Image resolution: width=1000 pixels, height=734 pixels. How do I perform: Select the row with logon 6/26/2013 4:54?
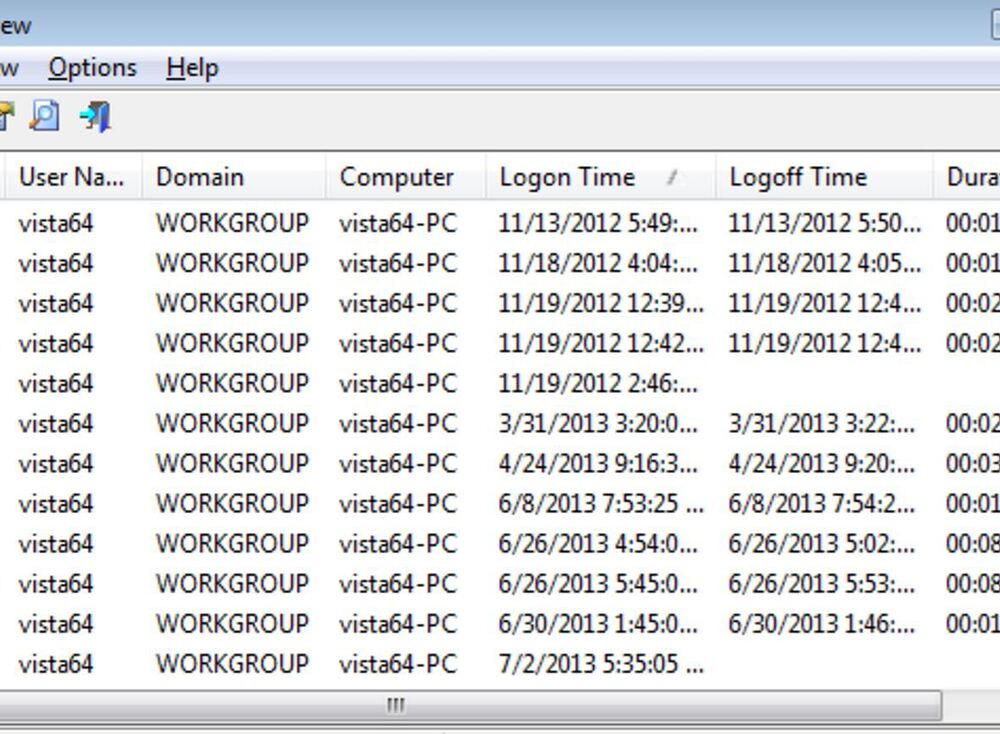500,544
